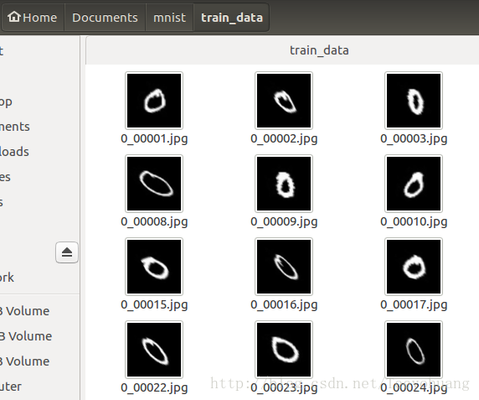Select the 0_00010.jpg file icon
Image resolution: width=479 pixels, height=400 pixels.
[x=414, y=183]
